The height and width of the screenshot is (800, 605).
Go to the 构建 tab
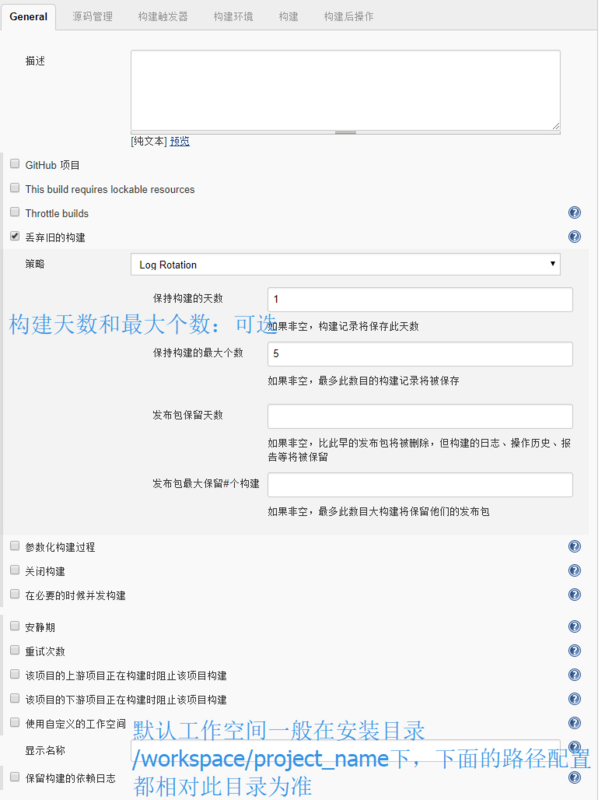[x=288, y=16]
